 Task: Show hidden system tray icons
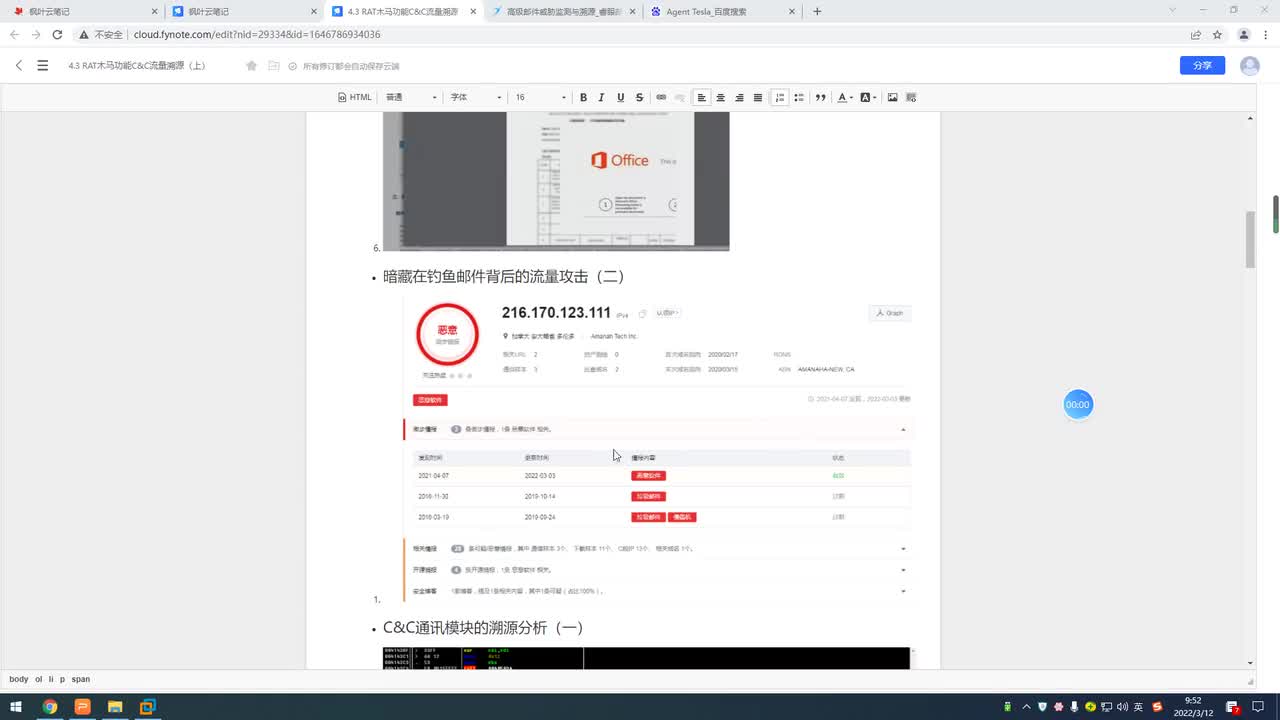[x=1026, y=706]
